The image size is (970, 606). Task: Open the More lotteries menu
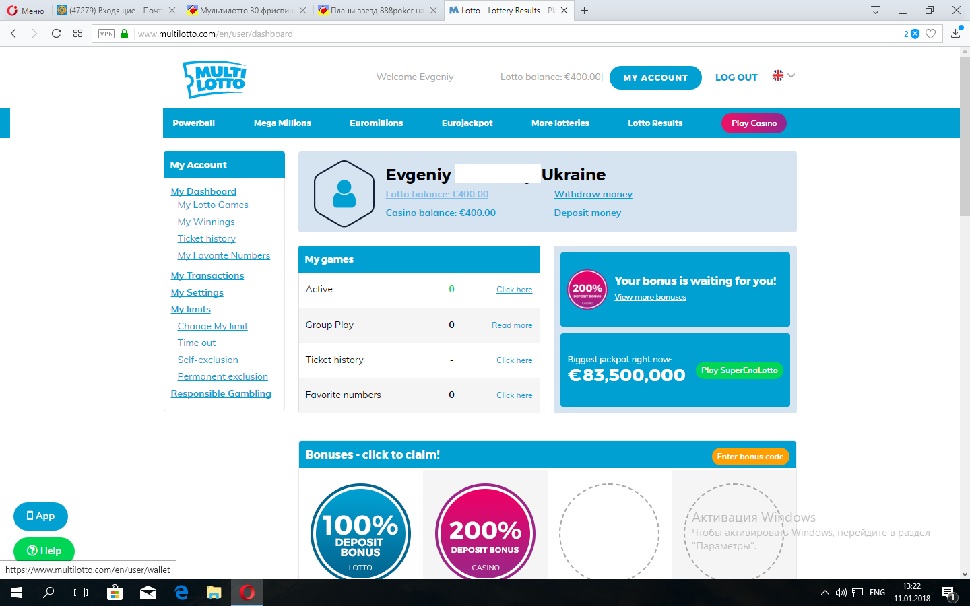click(560, 123)
